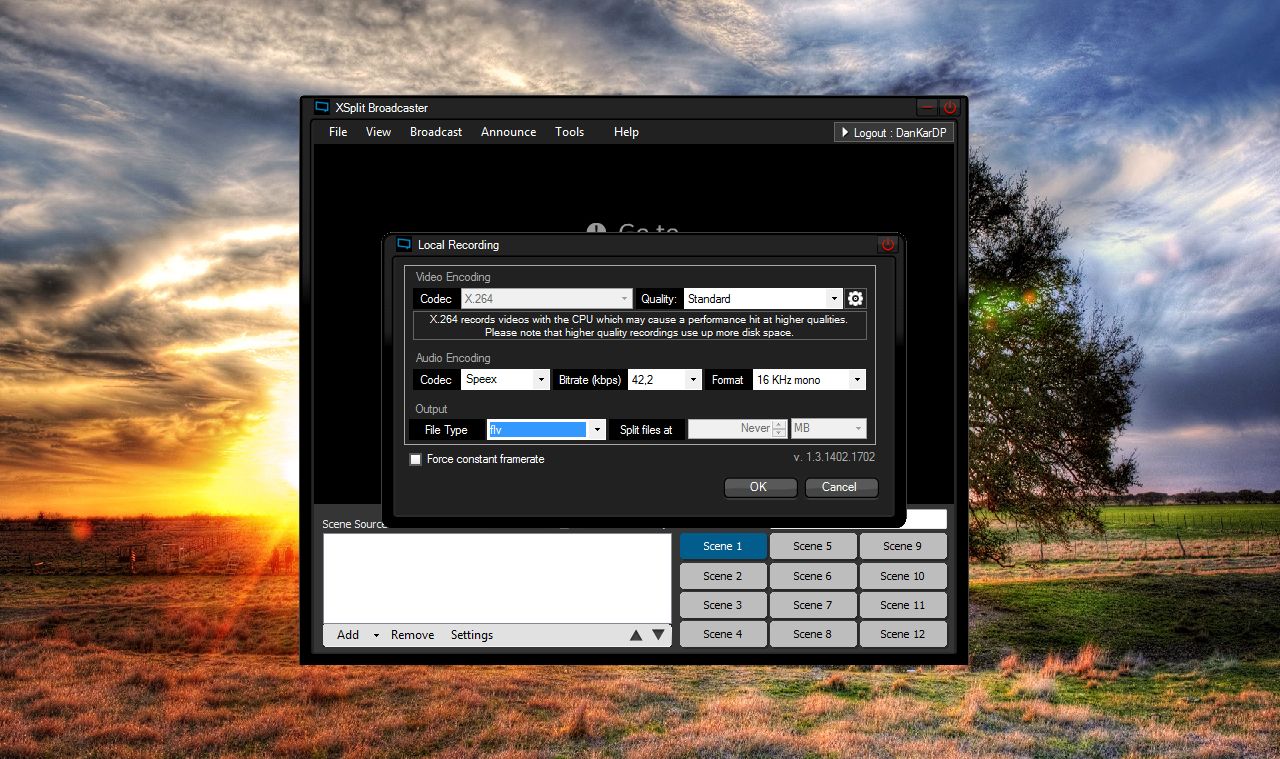Switch to Scene 12
1280x759 pixels.
click(x=903, y=634)
